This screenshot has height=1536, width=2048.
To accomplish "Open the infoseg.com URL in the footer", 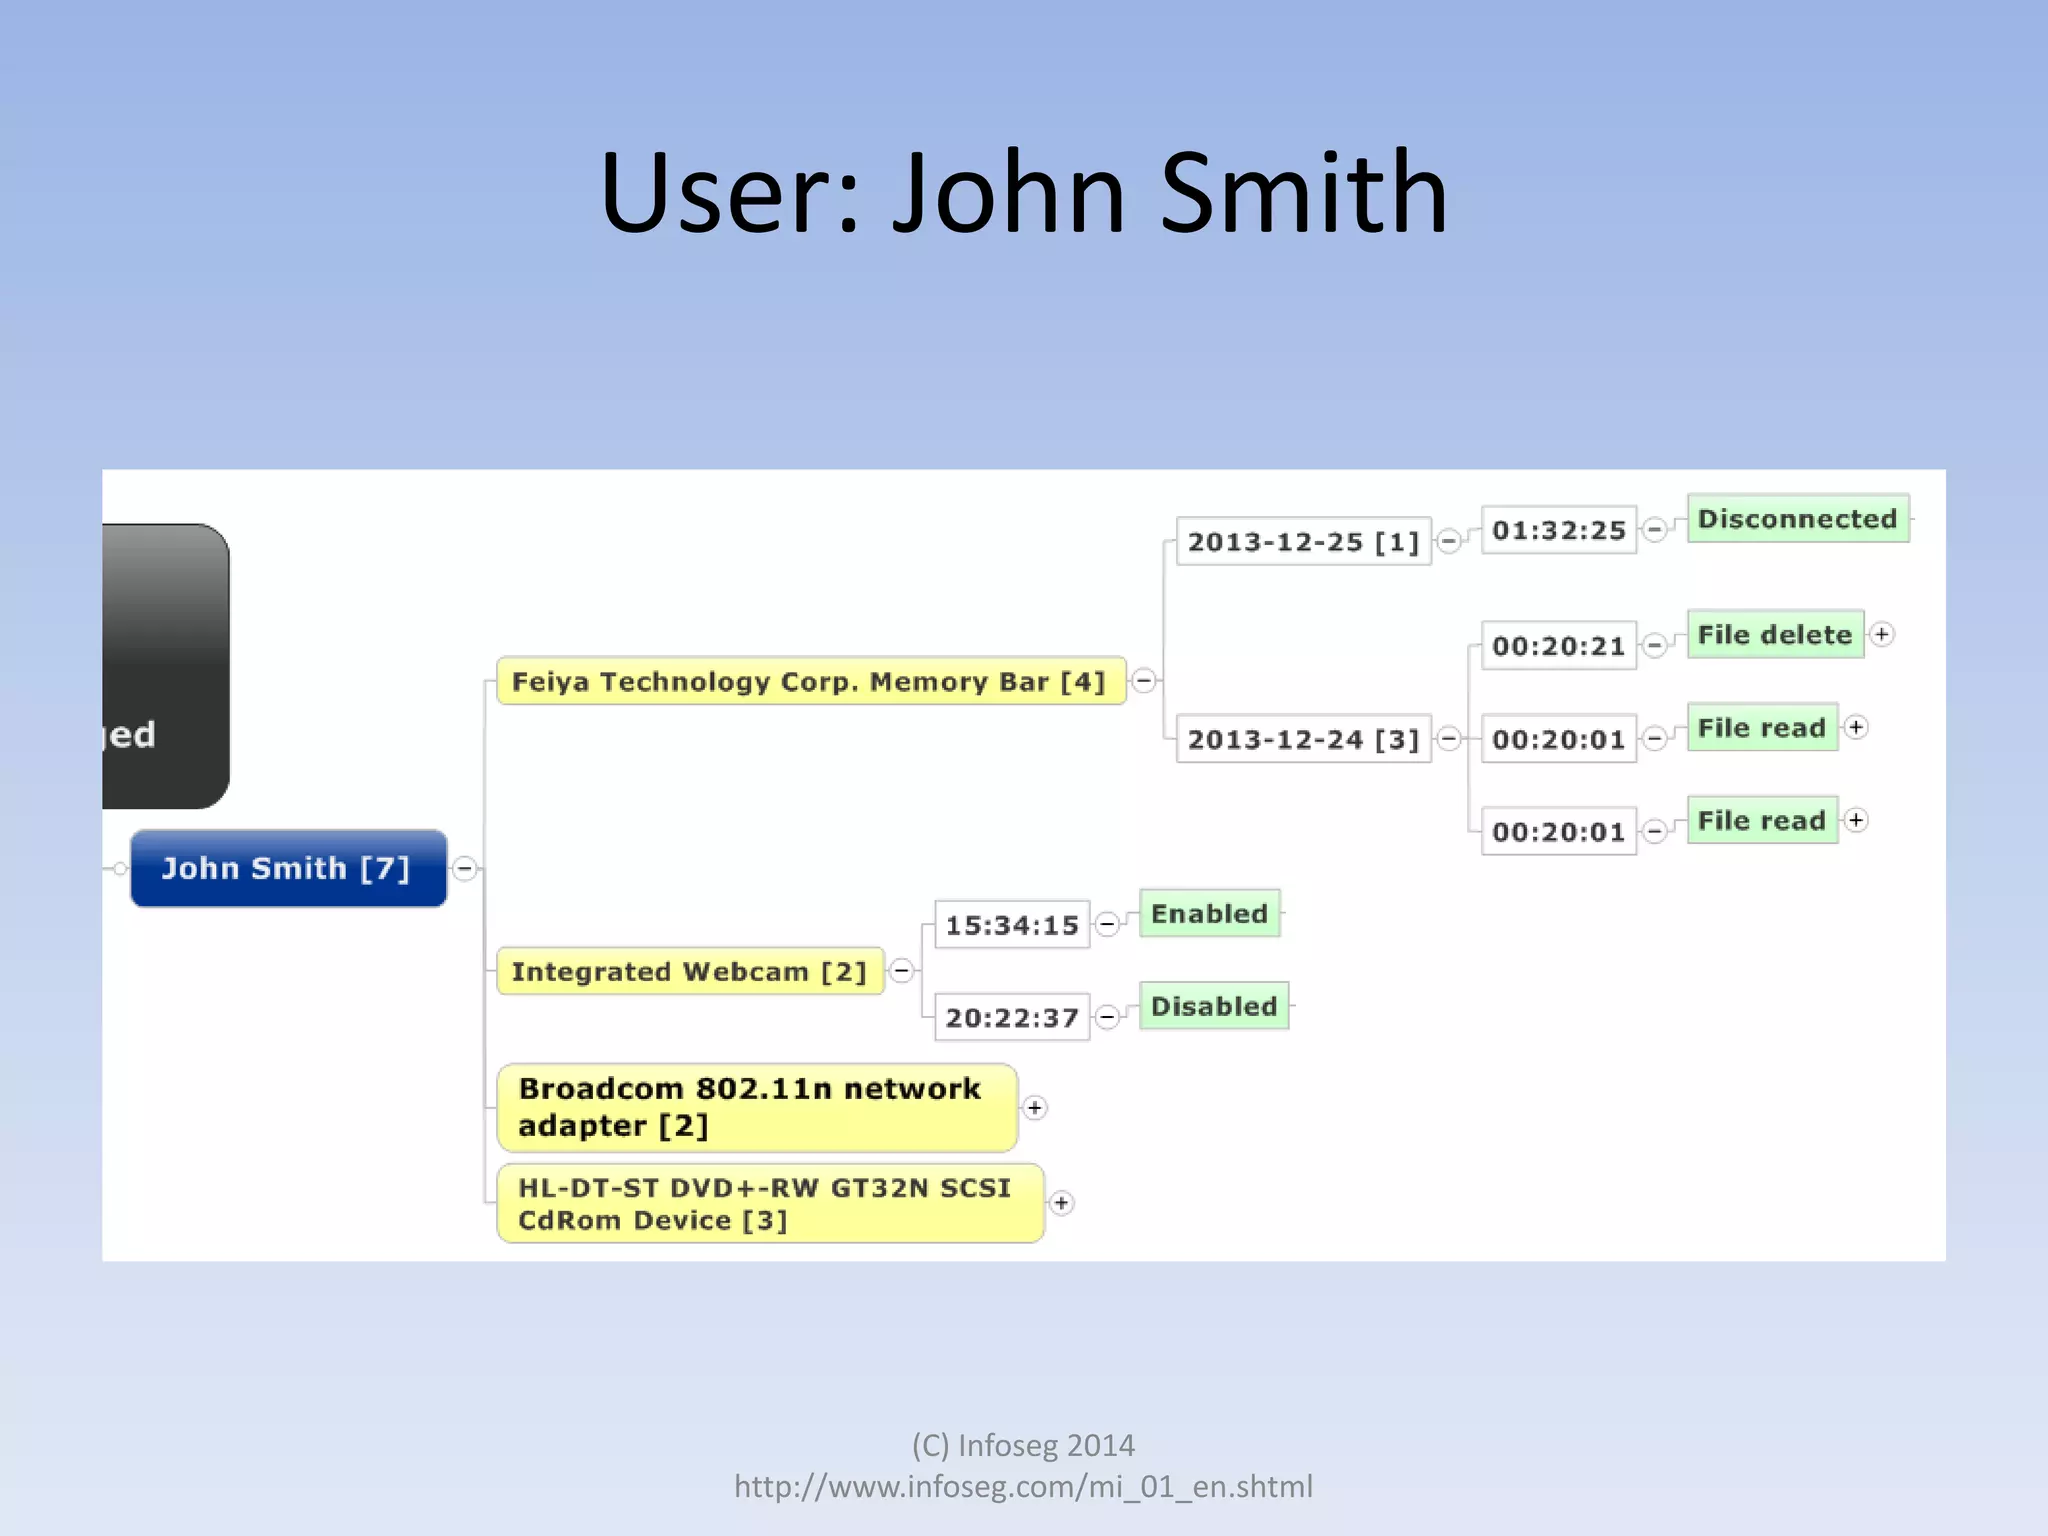I will pyautogui.click(x=1024, y=1487).
